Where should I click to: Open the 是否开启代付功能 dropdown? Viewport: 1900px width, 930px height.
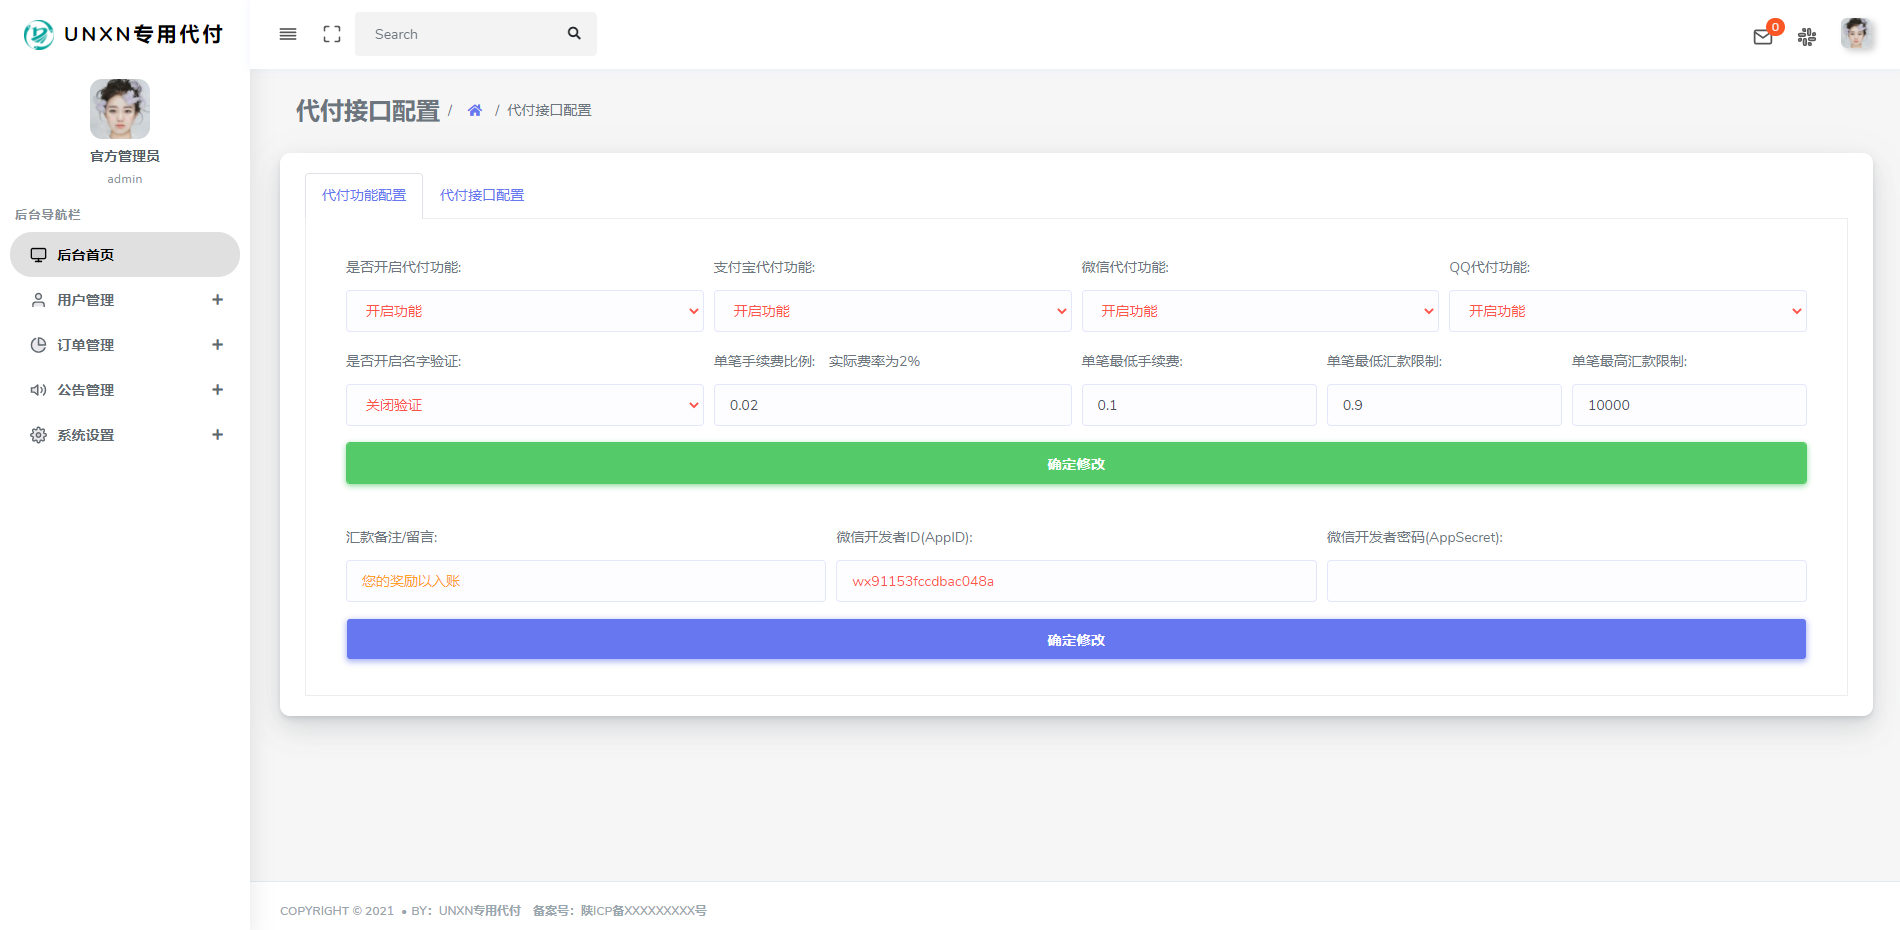(x=524, y=311)
